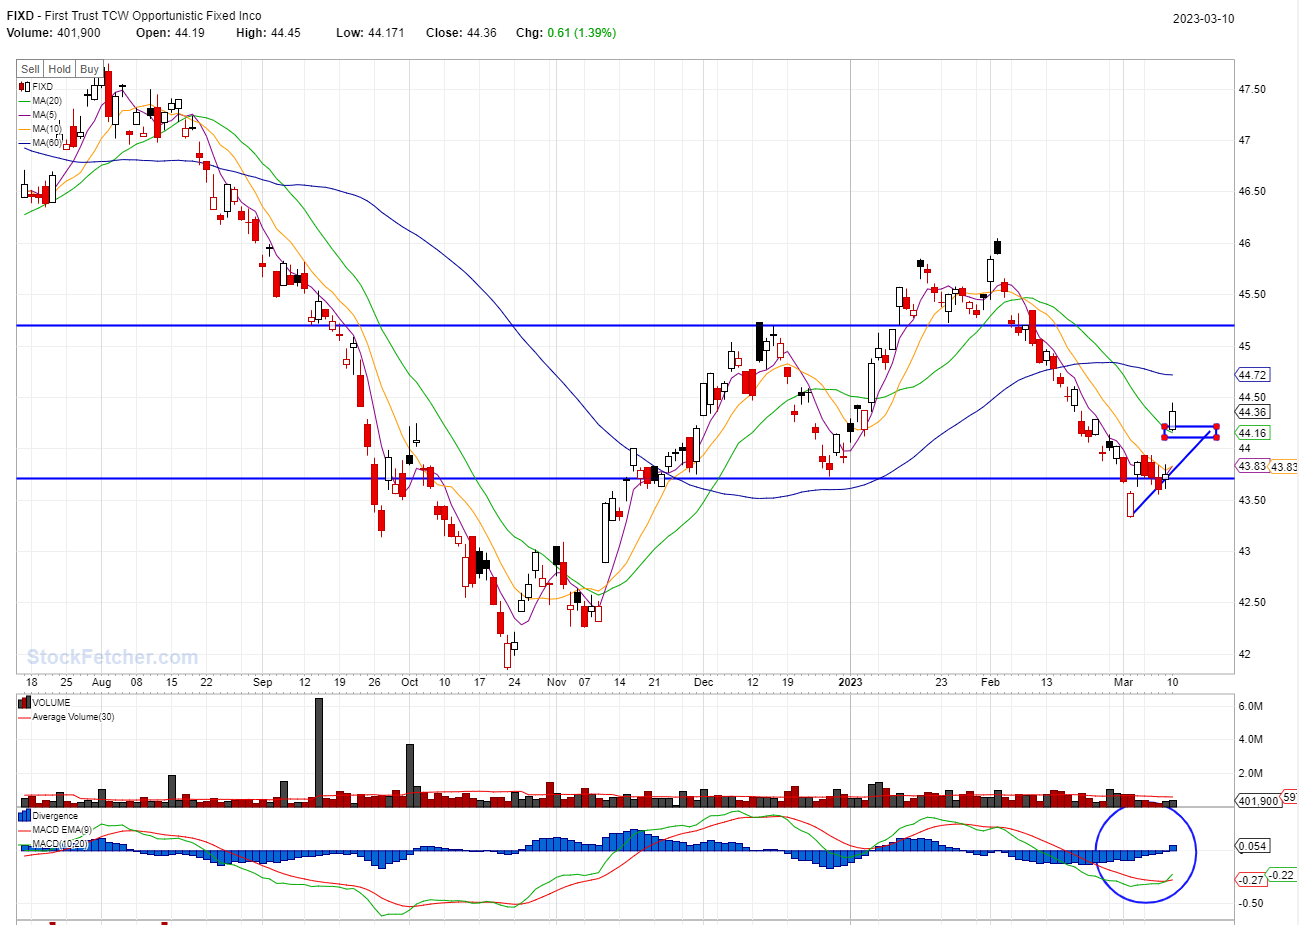Click the Mar date axis label
1299x925 pixels.
pos(1124,682)
